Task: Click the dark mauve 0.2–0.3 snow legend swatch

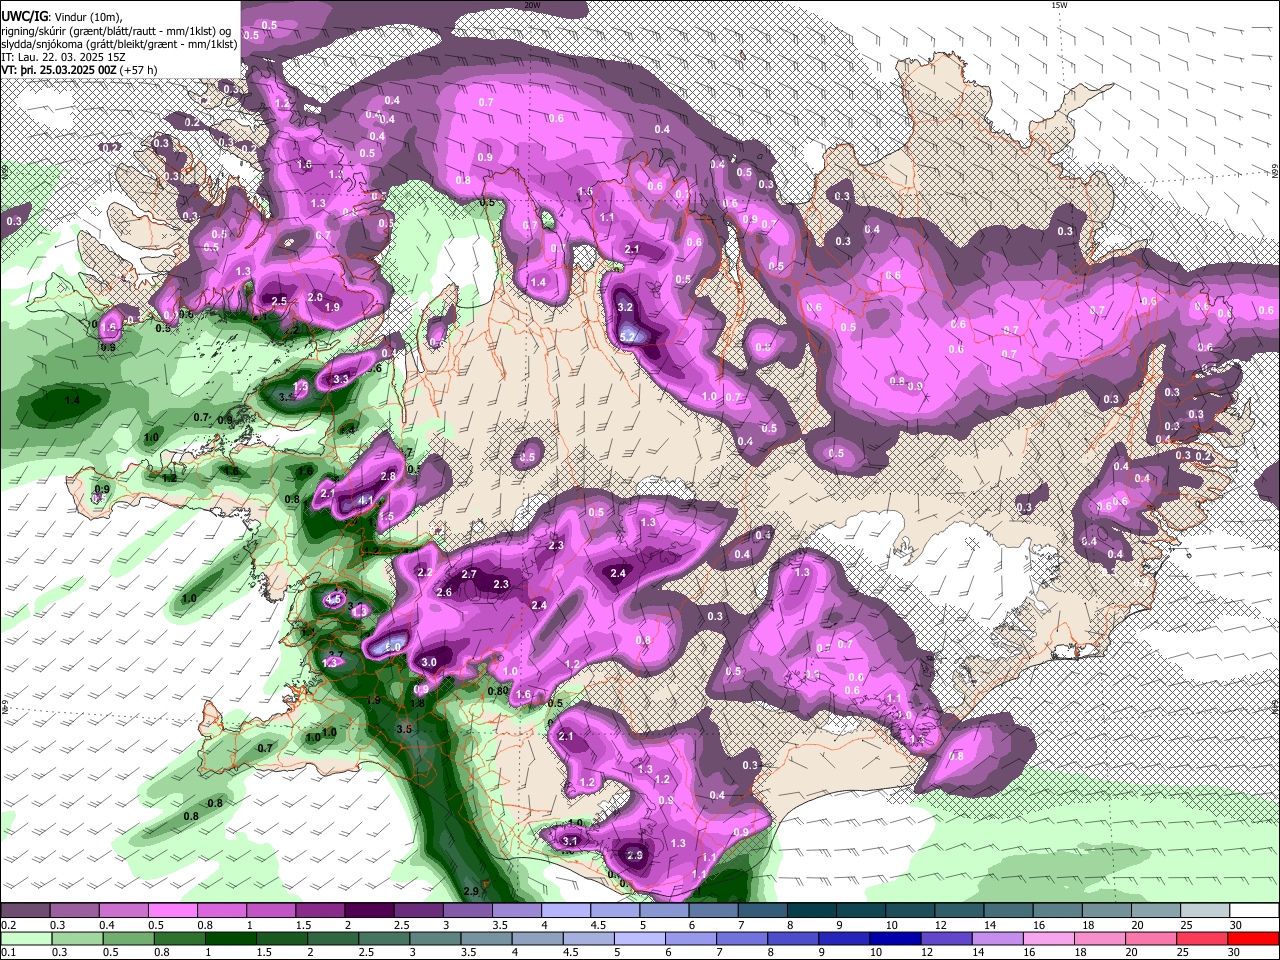Action: (25, 910)
